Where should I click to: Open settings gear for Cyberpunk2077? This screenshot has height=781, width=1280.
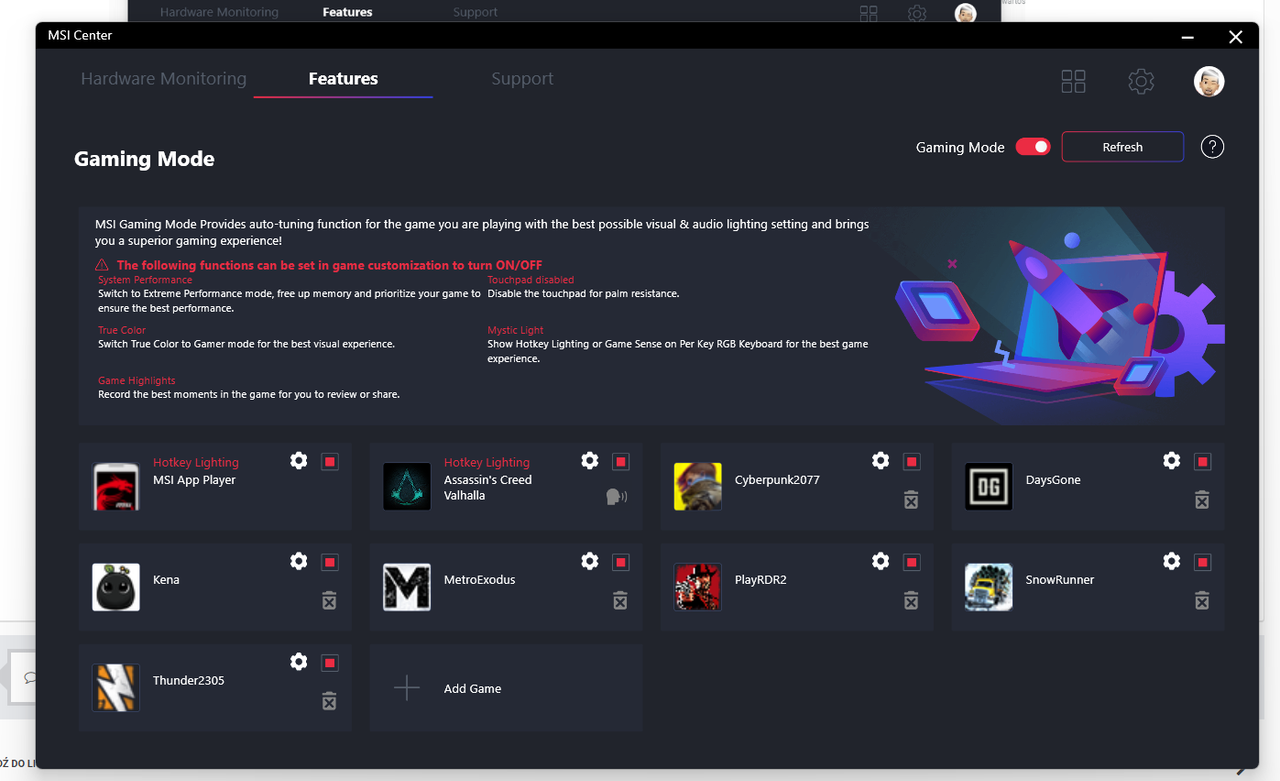pyautogui.click(x=881, y=461)
